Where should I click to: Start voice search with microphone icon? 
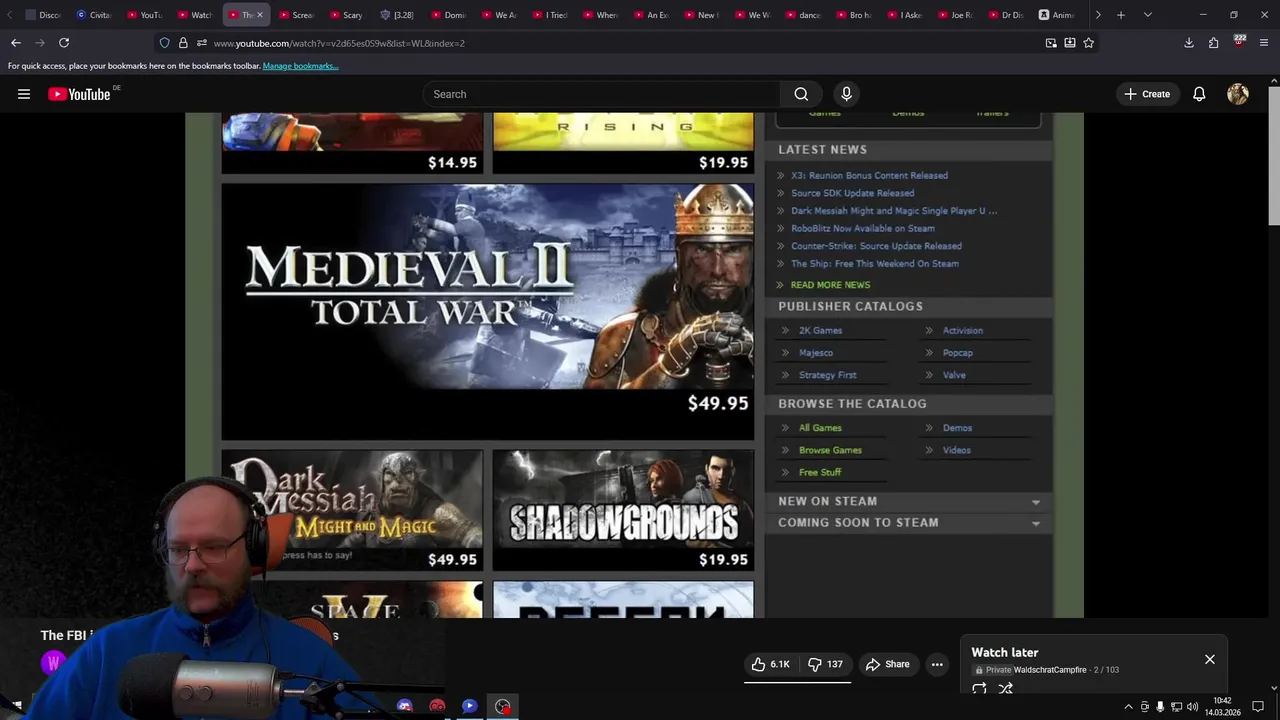coord(846,94)
